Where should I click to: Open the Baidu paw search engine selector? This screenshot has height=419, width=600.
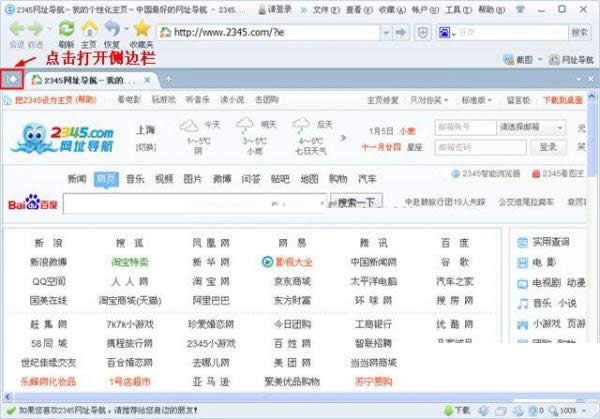(x=446, y=33)
